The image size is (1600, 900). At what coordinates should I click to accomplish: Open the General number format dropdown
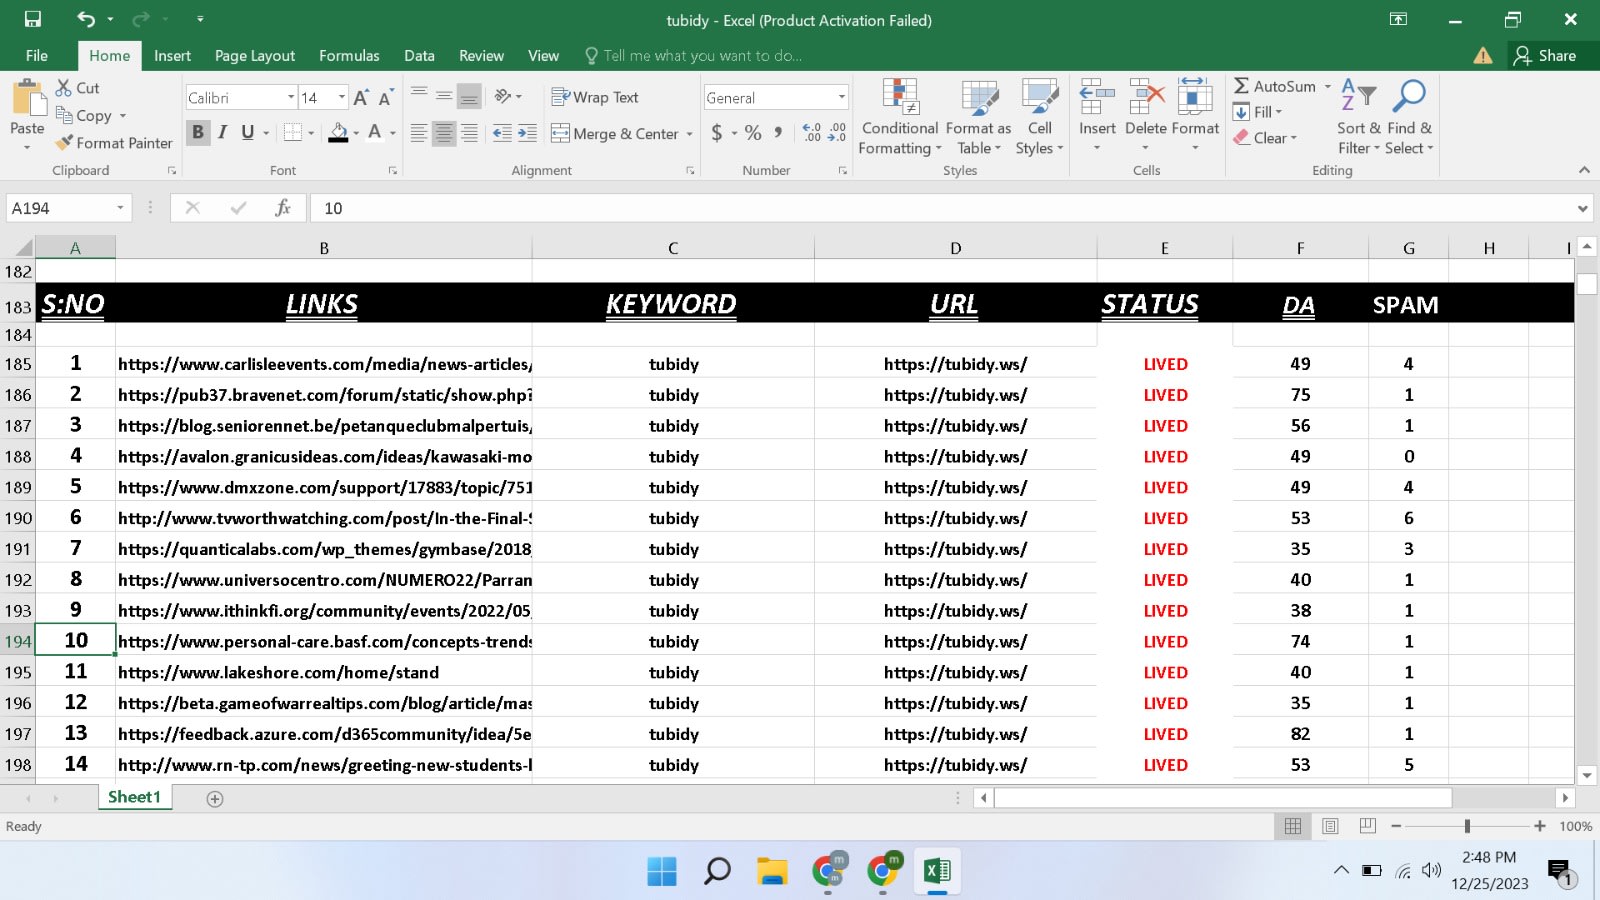point(842,97)
